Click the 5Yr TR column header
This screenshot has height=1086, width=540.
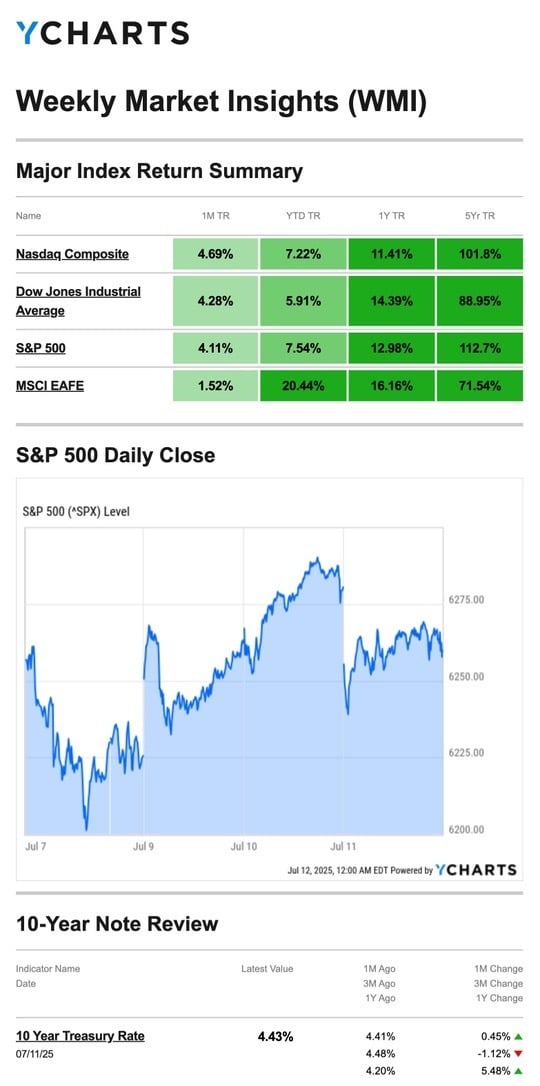pyautogui.click(x=480, y=216)
